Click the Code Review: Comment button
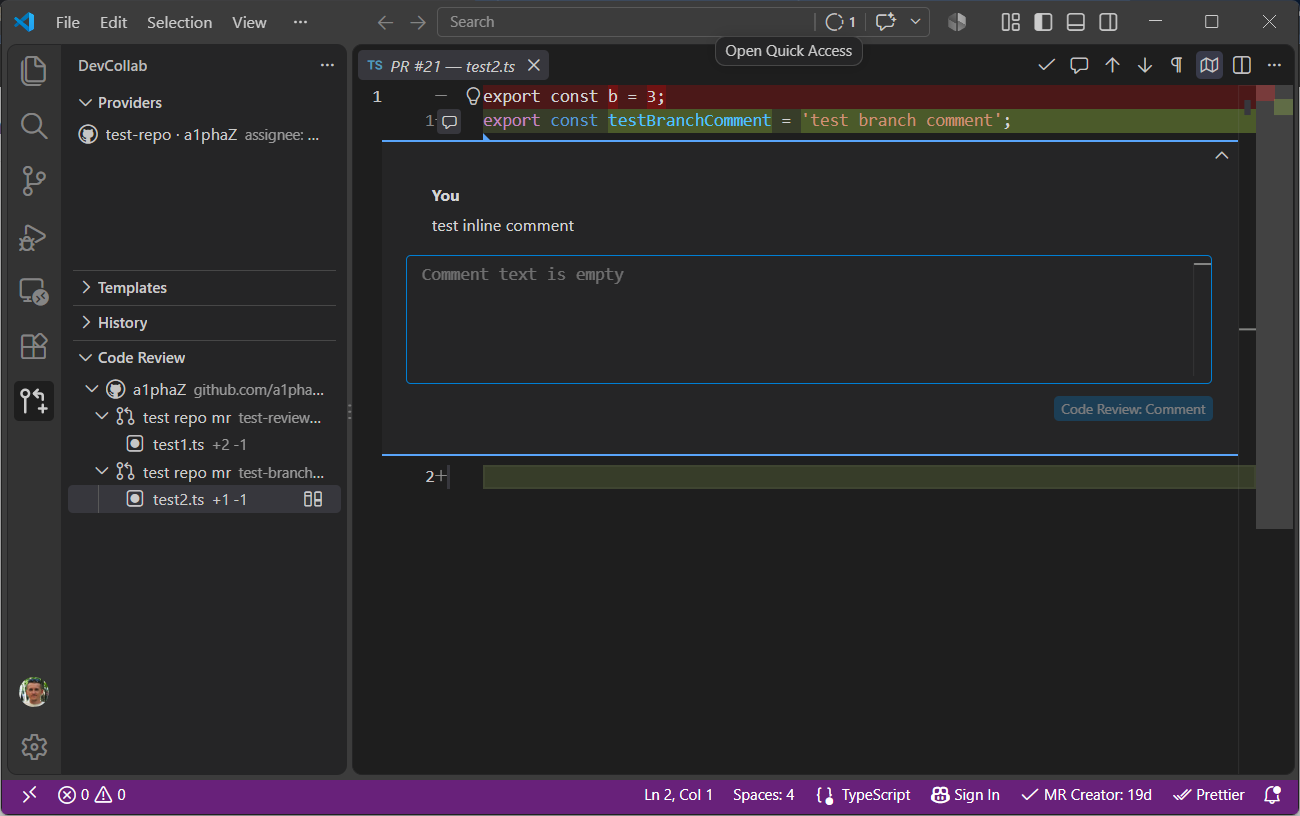The image size is (1300, 816). point(1133,409)
